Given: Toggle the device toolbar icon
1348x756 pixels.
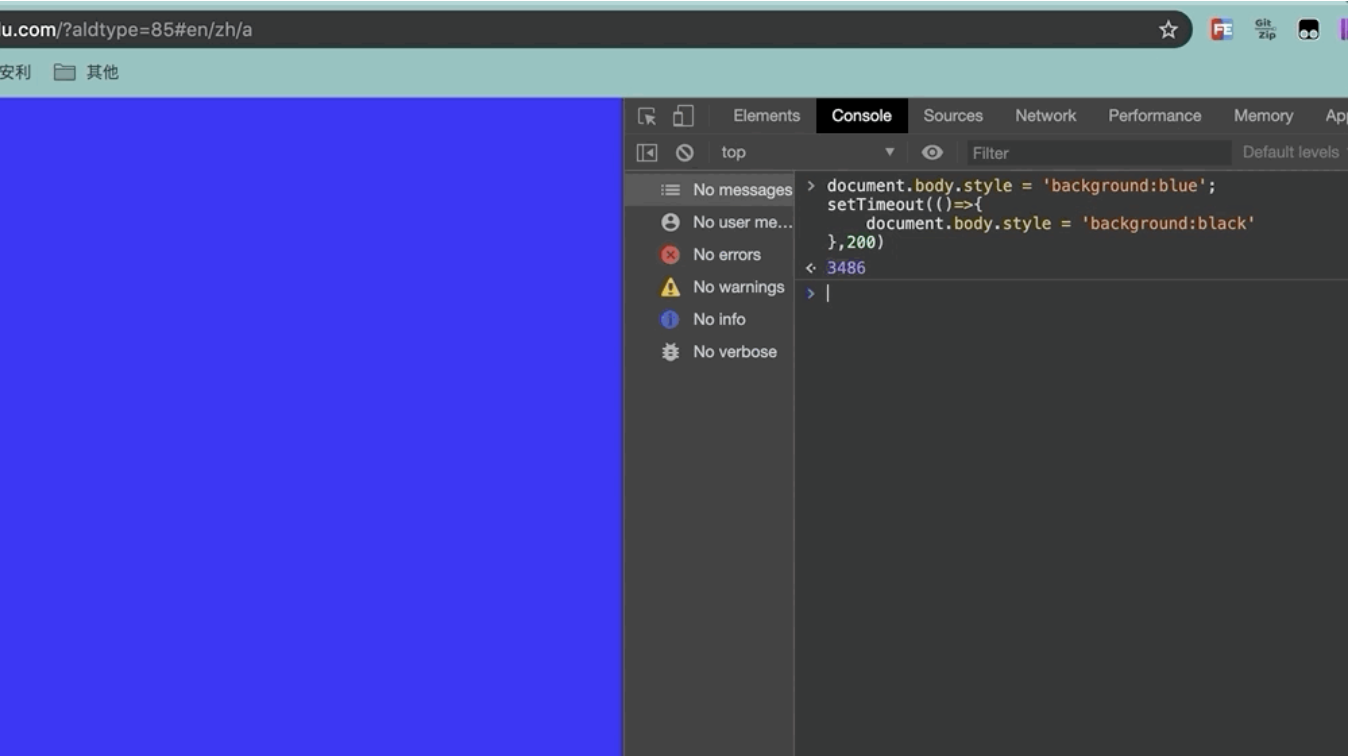Looking at the screenshot, I should point(683,116).
